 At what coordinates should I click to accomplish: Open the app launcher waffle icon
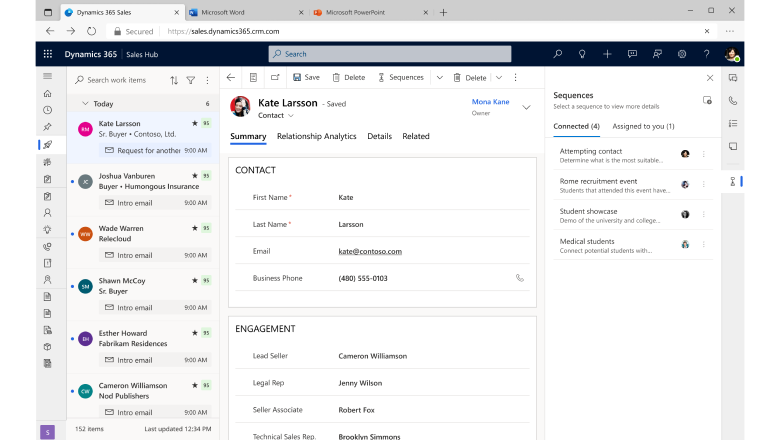pyautogui.click(x=48, y=54)
